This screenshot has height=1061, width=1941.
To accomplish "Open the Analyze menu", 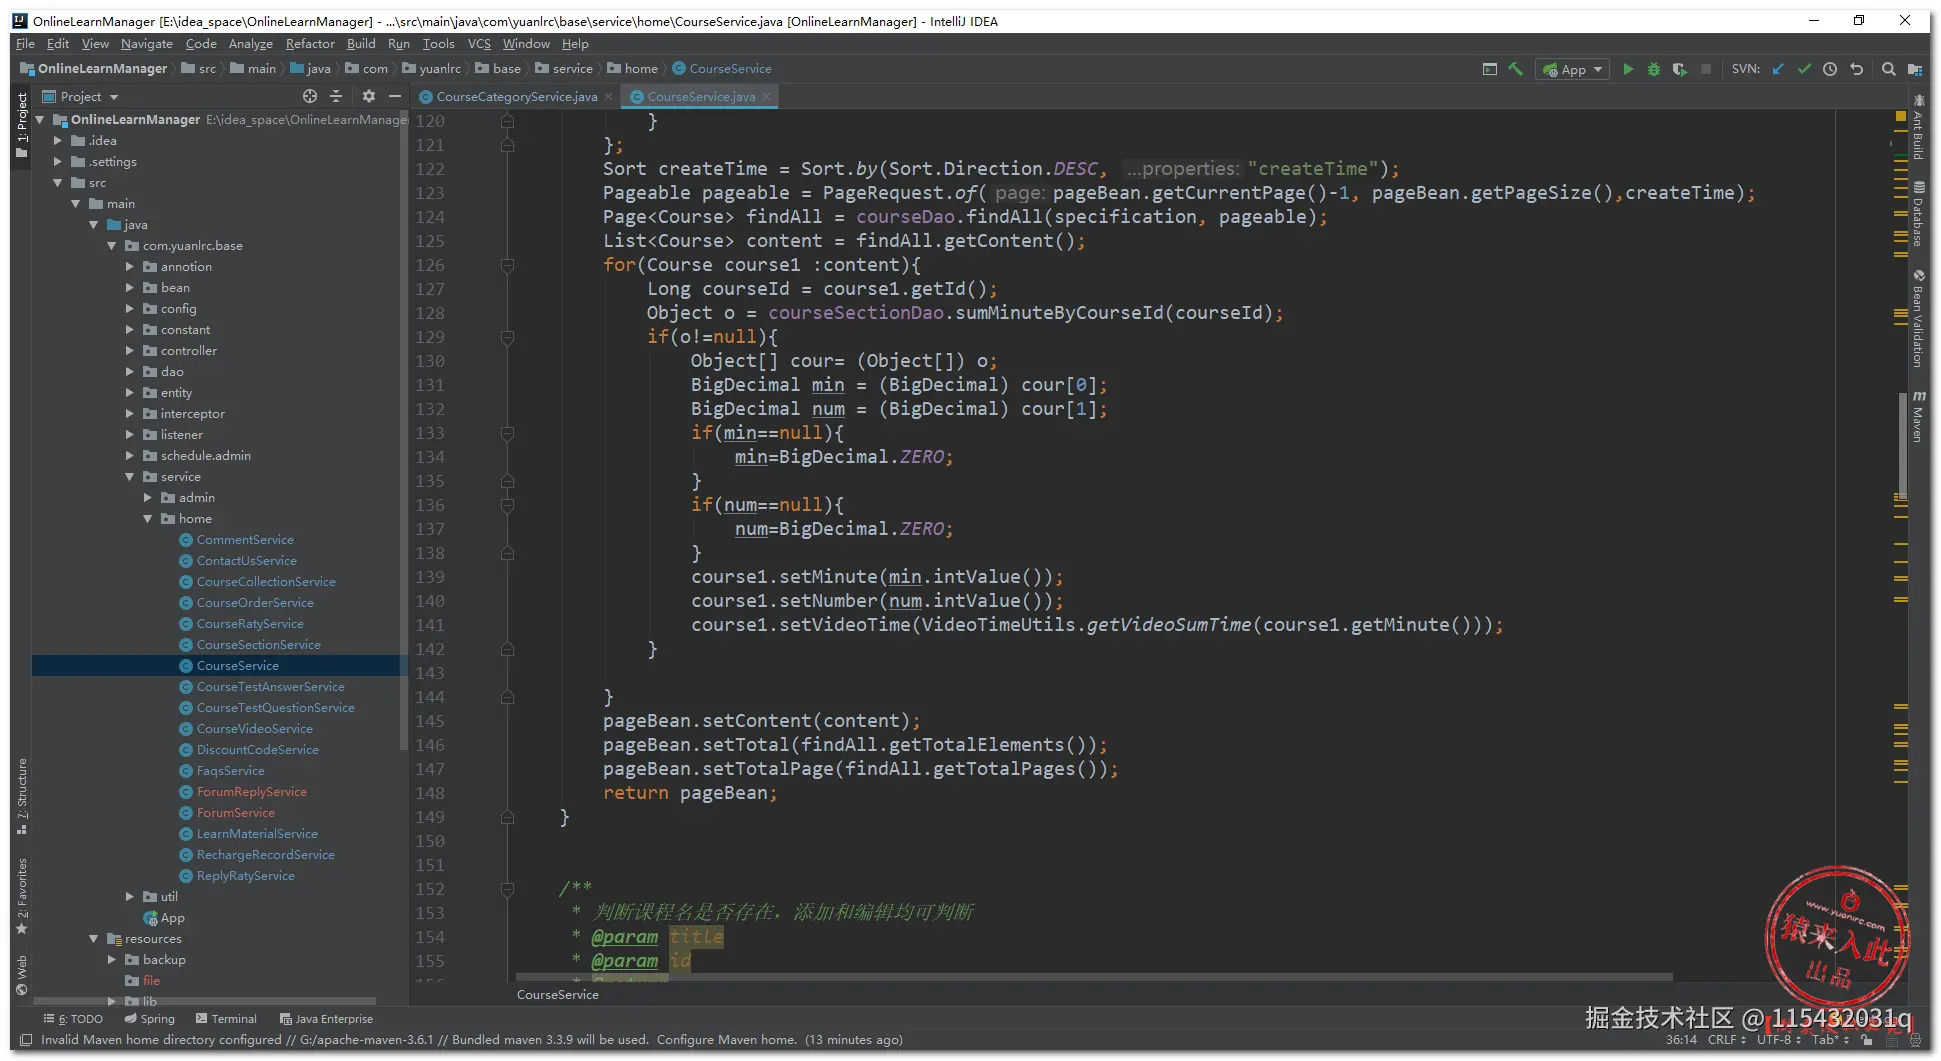I will [250, 44].
